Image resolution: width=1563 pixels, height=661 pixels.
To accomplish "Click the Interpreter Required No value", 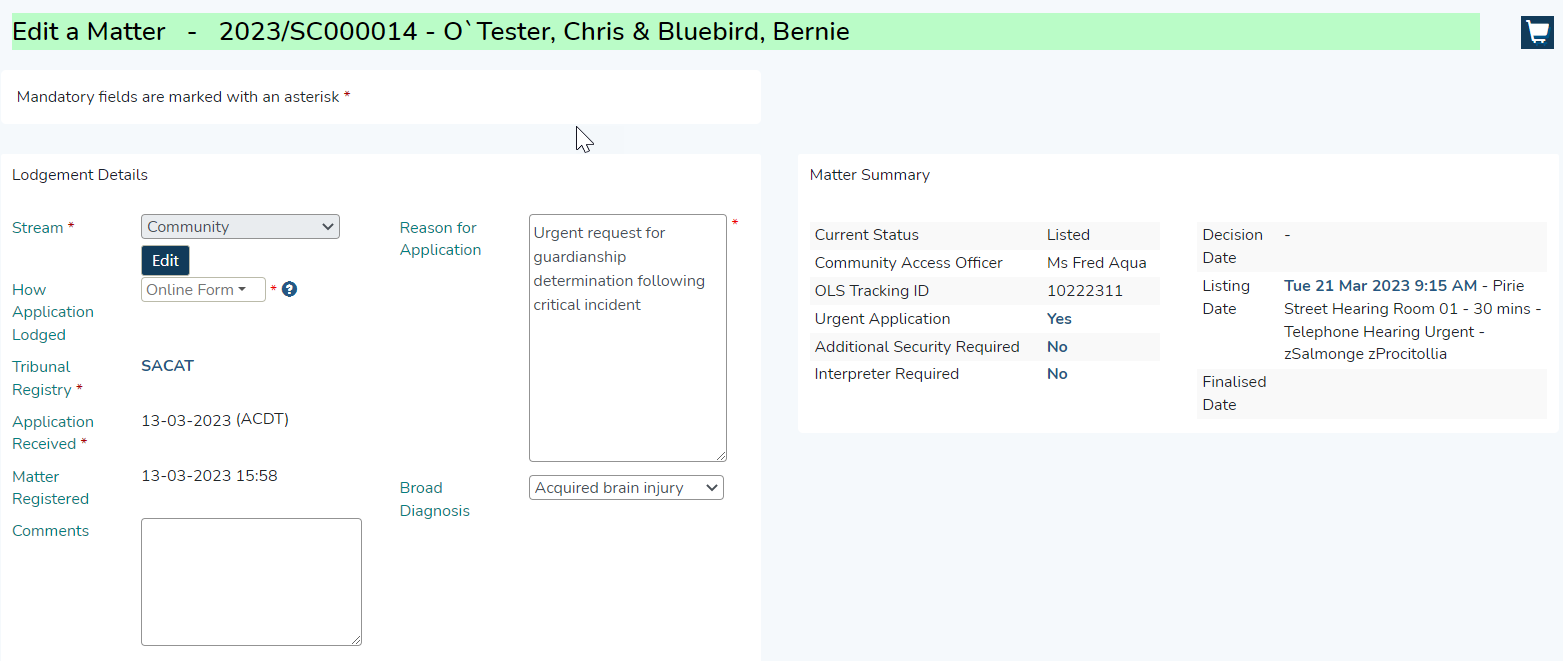I will (1057, 374).
